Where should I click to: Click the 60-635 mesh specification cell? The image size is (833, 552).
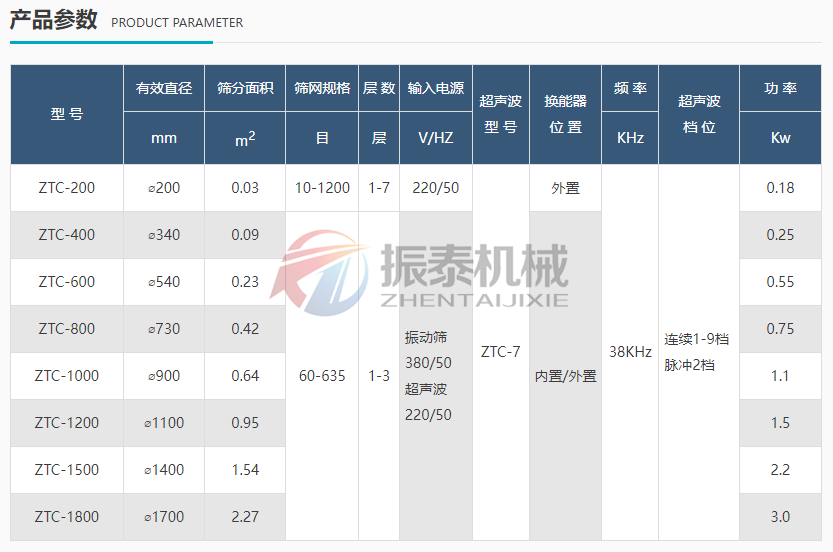point(322,376)
